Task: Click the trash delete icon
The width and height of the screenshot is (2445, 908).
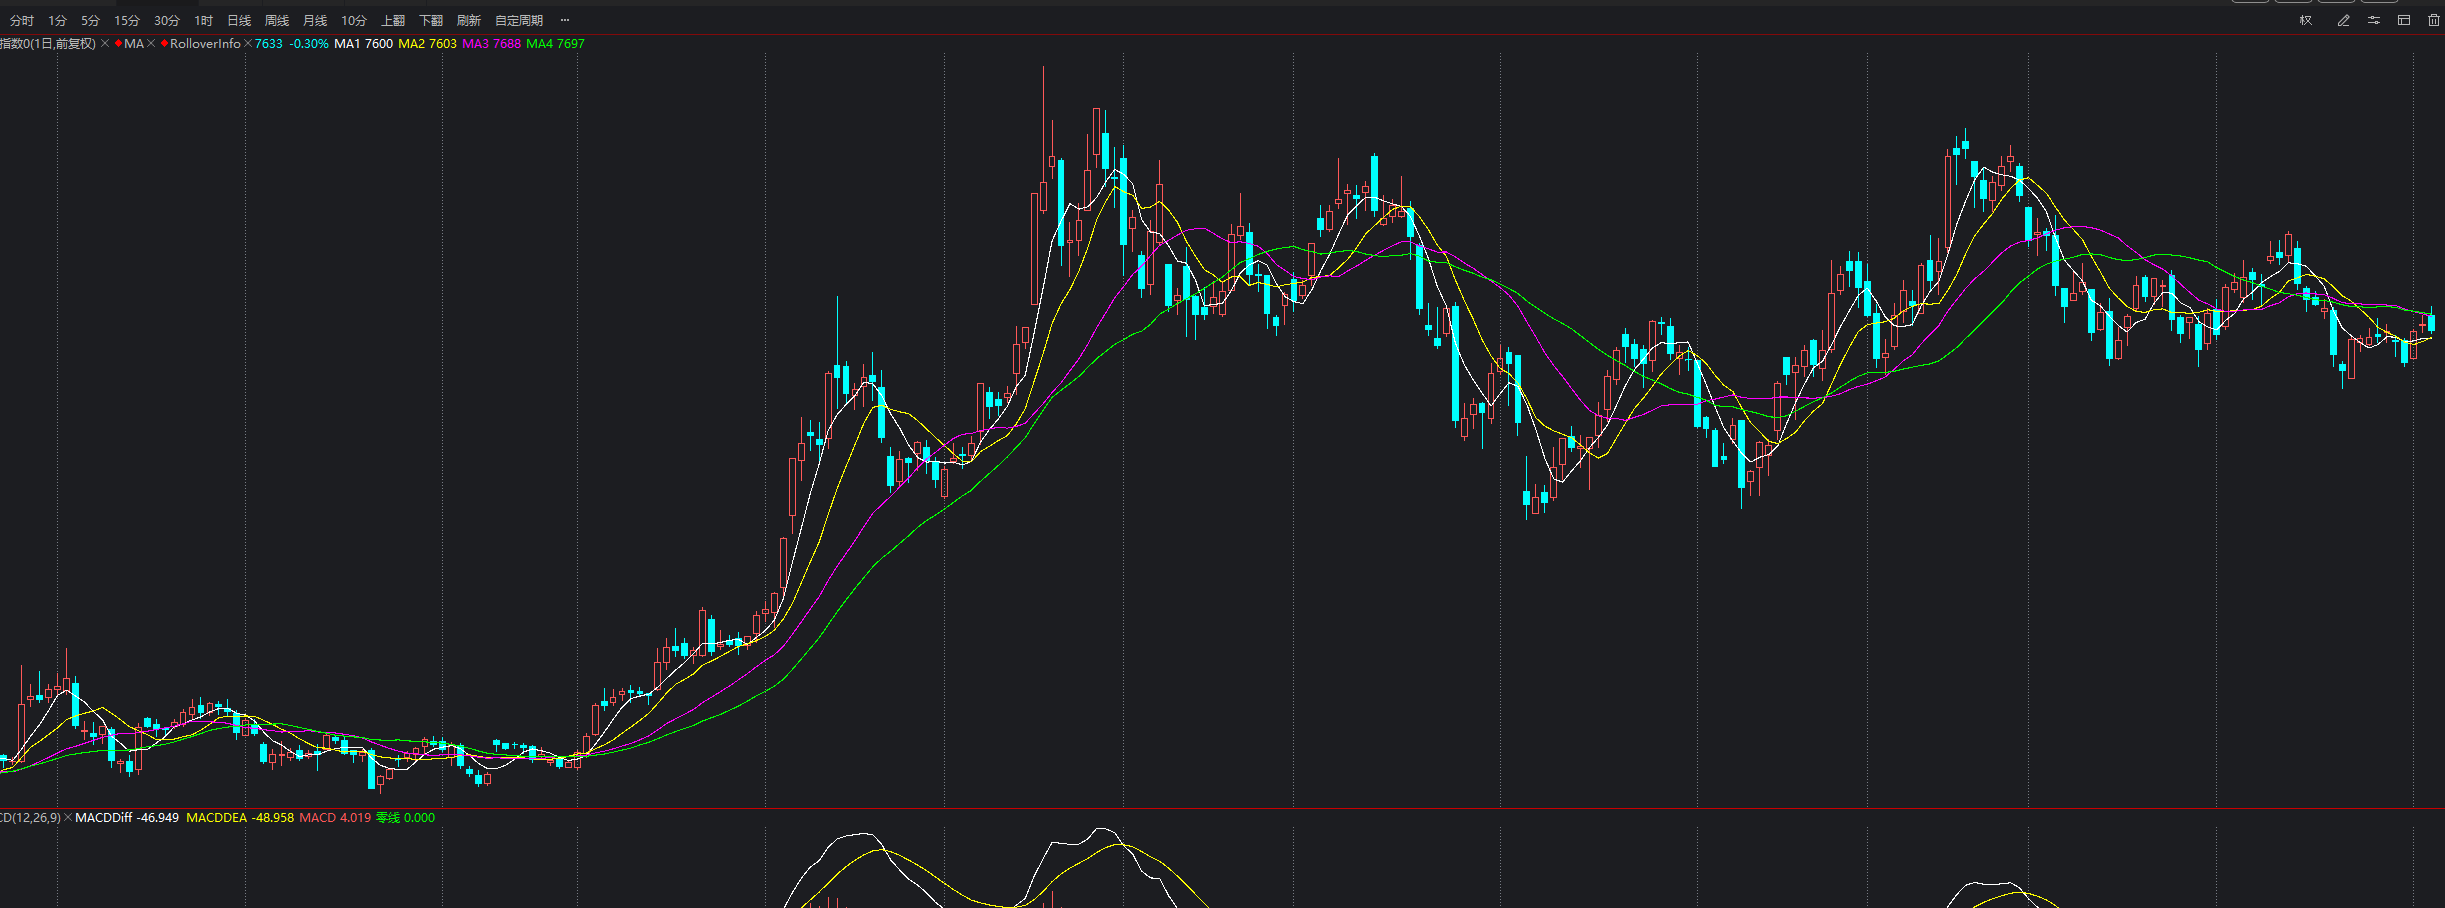Action: tap(2434, 20)
